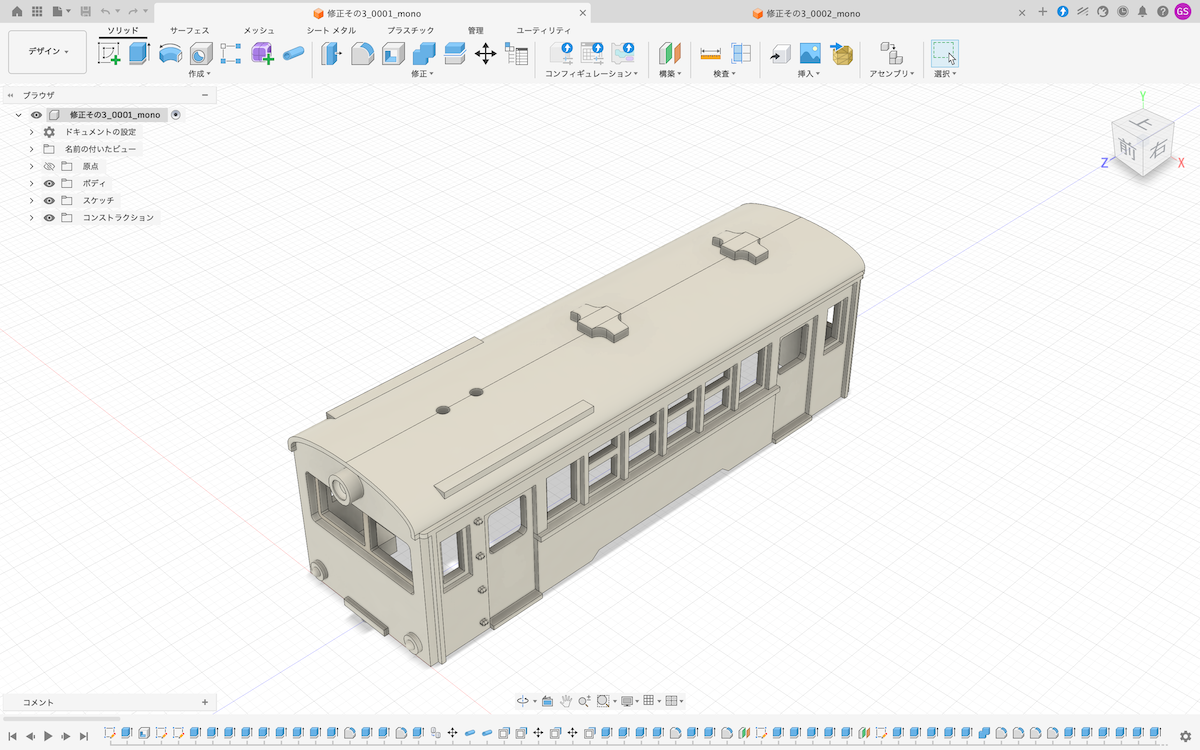Switch to the 管理 tab
The image size is (1200, 750).
tap(476, 31)
